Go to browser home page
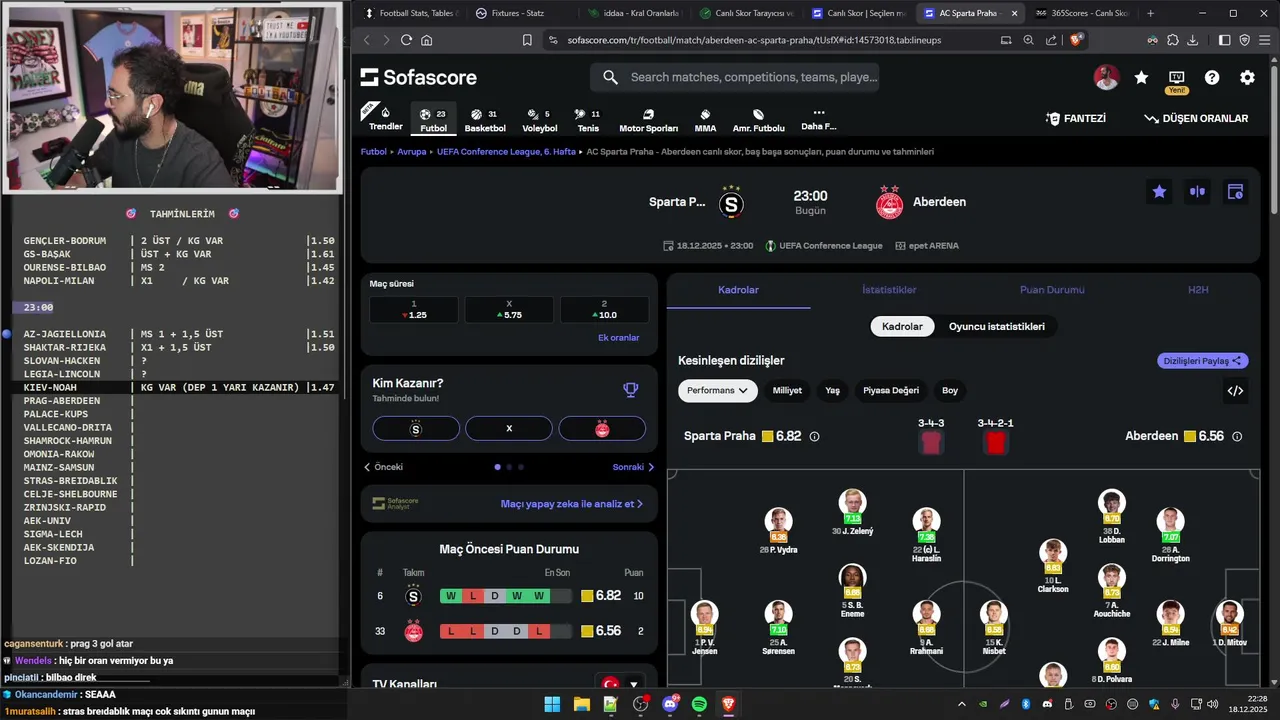Screen dimensions: 1280x720 point(427,40)
